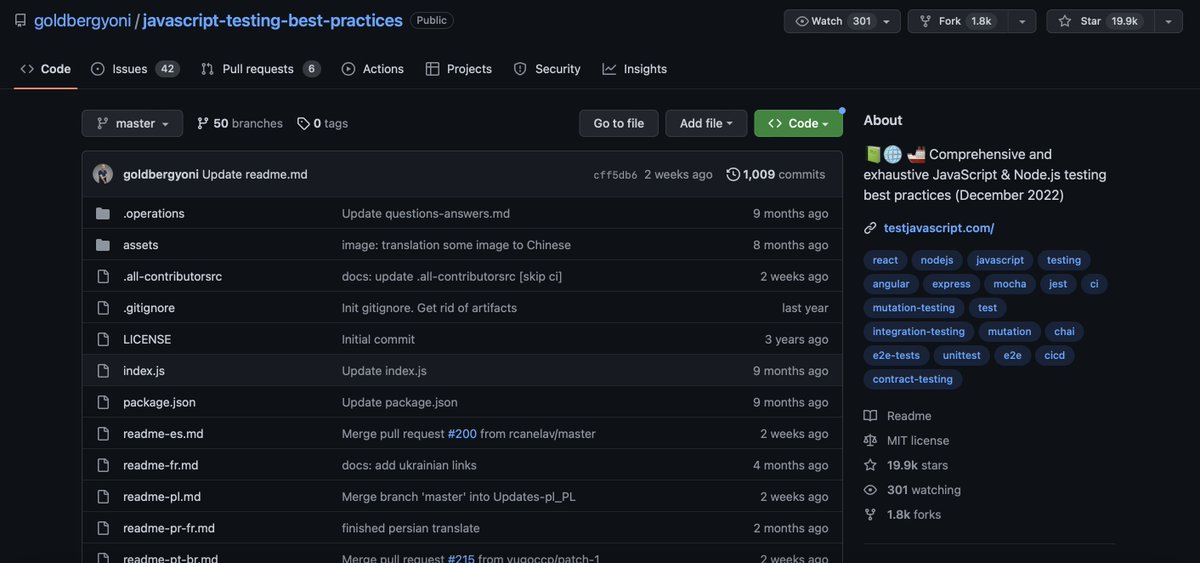1200x563 pixels.
Task: Open the Issues tab
Action: click(x=133, y=69)
